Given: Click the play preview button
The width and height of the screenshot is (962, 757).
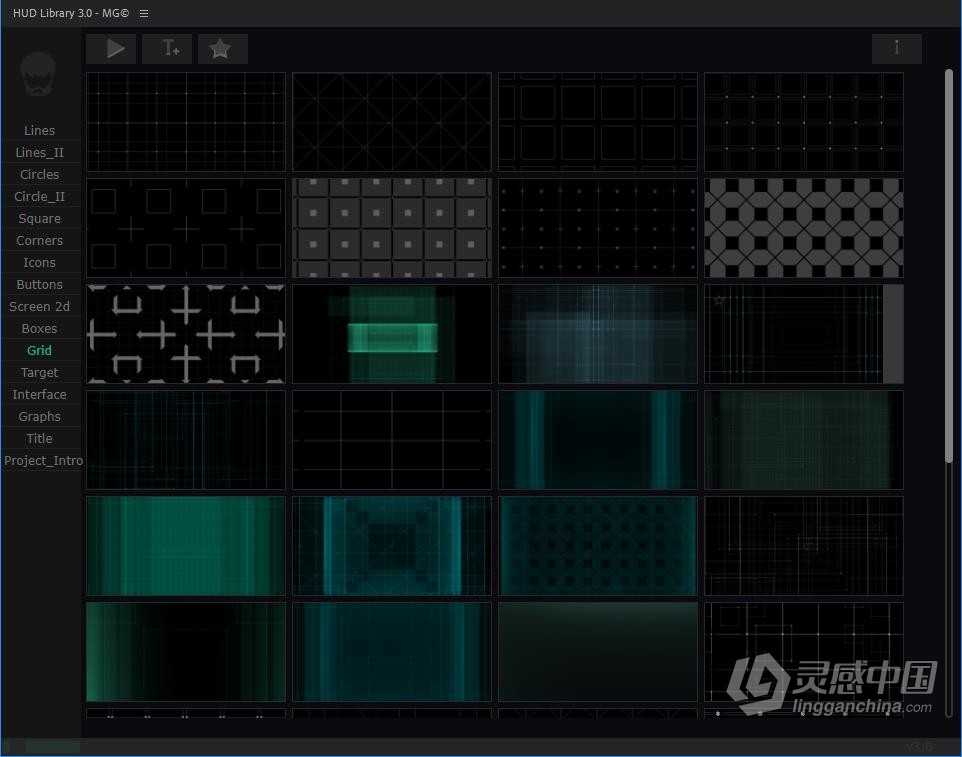Looking at the screenshot, I should coord(111,48).
